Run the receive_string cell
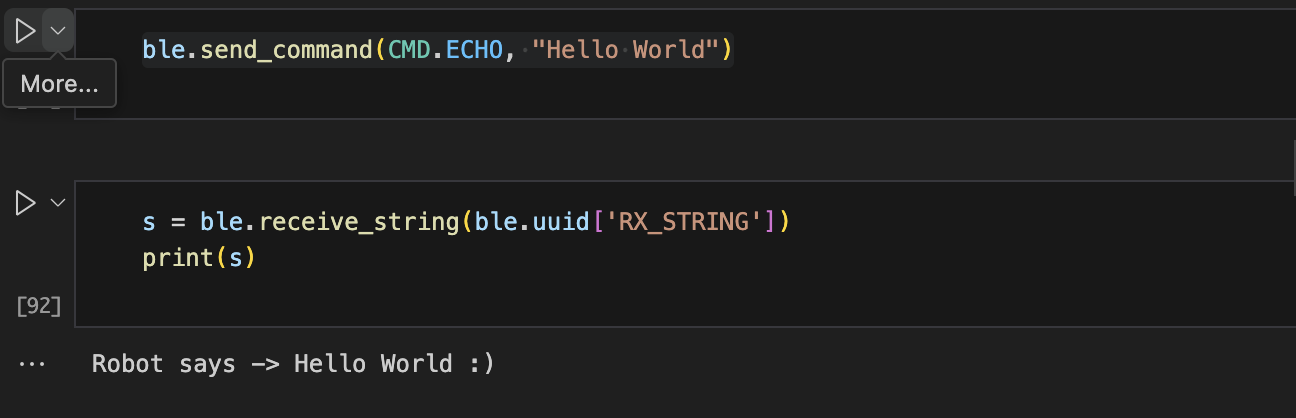 point(24,204)
